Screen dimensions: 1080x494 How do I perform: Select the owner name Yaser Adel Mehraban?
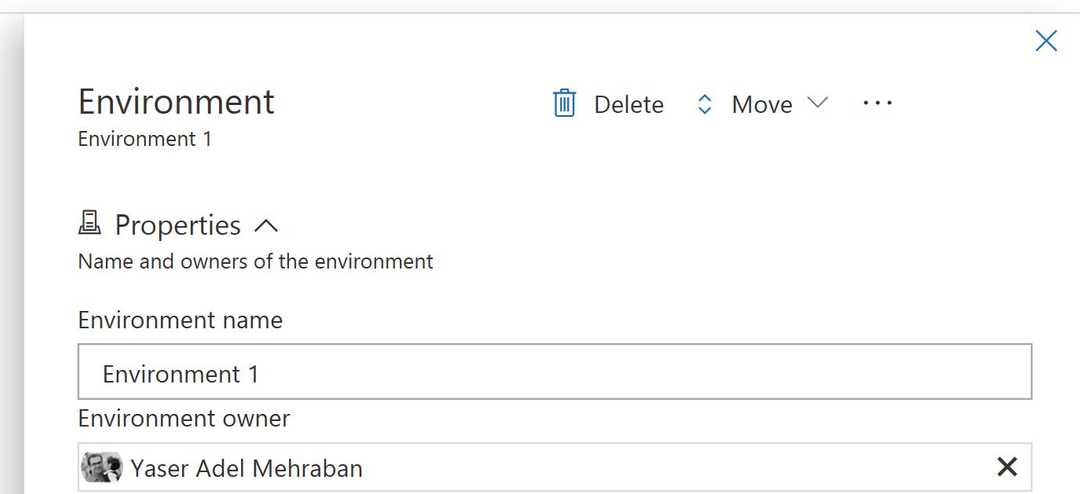247,468
